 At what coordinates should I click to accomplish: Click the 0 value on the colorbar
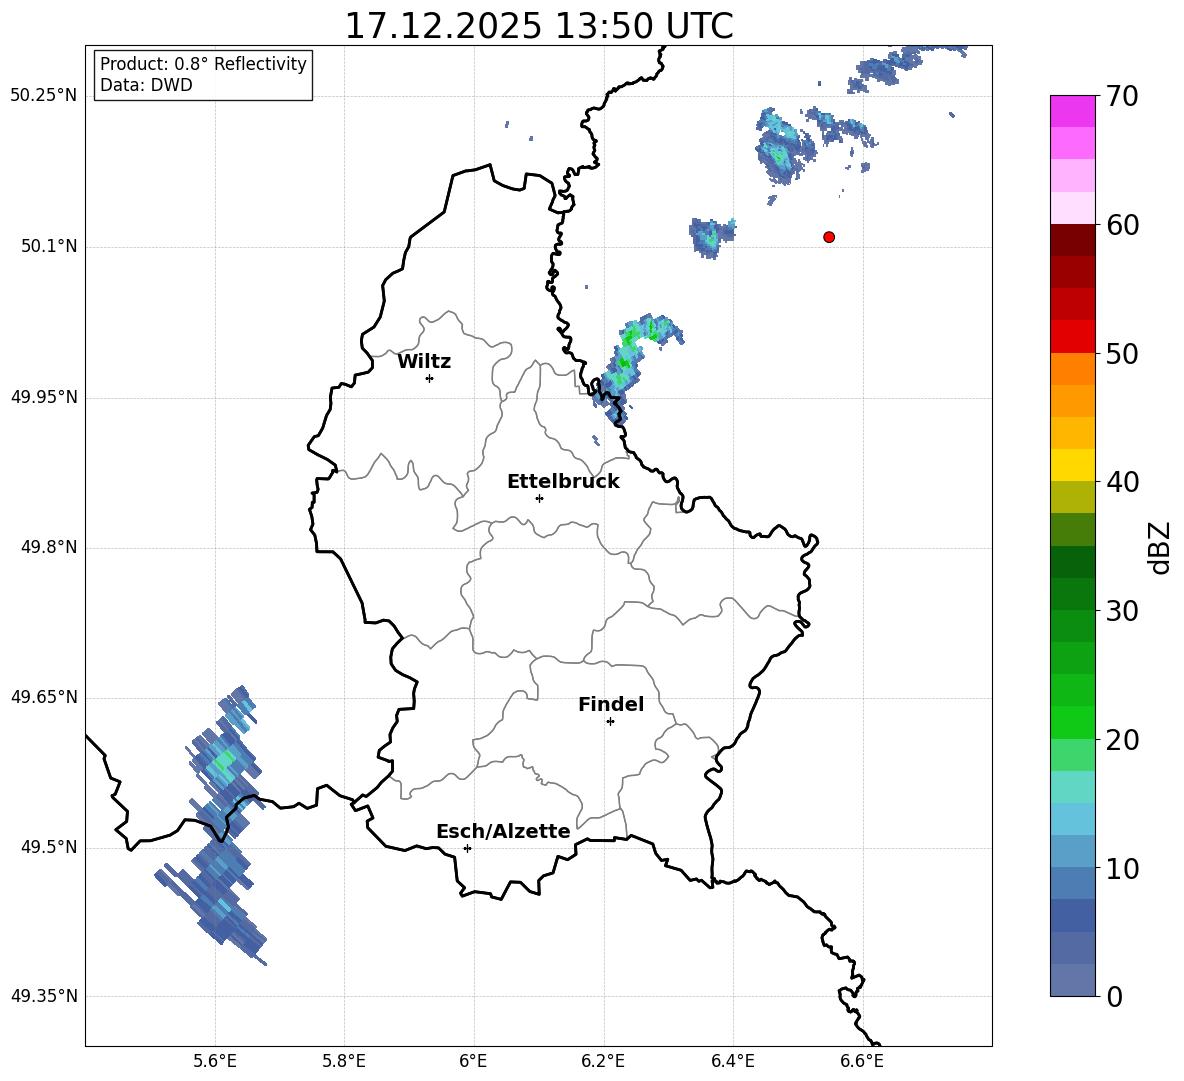[1115, 996]
